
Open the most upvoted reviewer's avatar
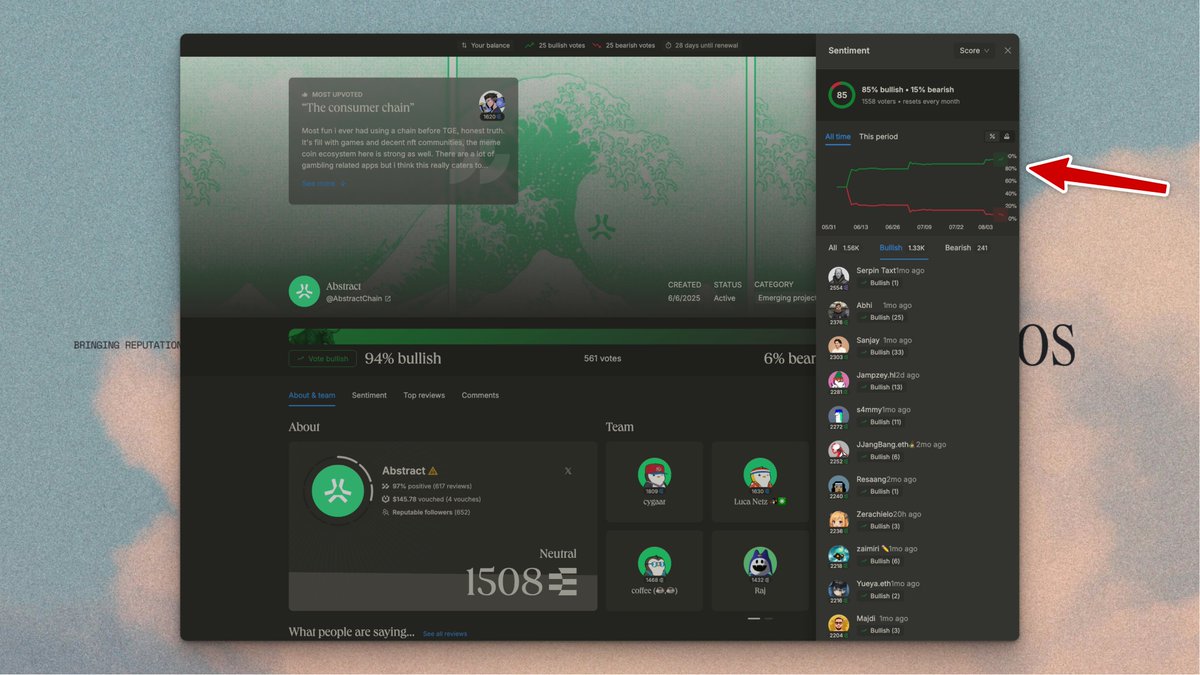(x=491, y=103)
